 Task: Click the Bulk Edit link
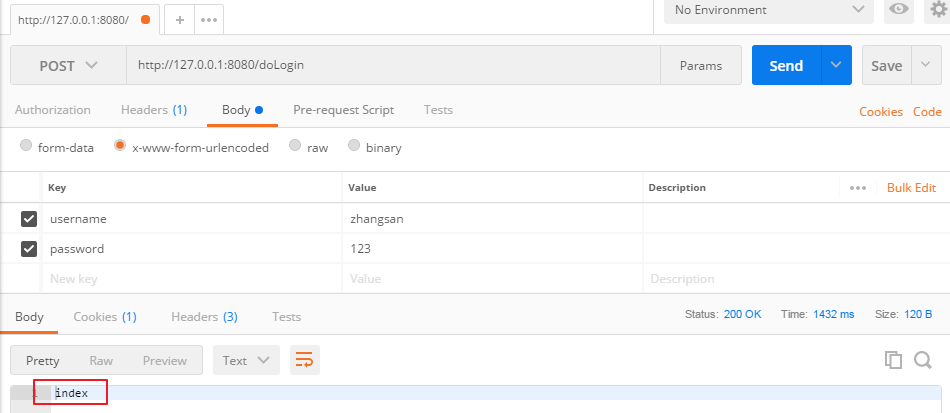pos(911,188)
